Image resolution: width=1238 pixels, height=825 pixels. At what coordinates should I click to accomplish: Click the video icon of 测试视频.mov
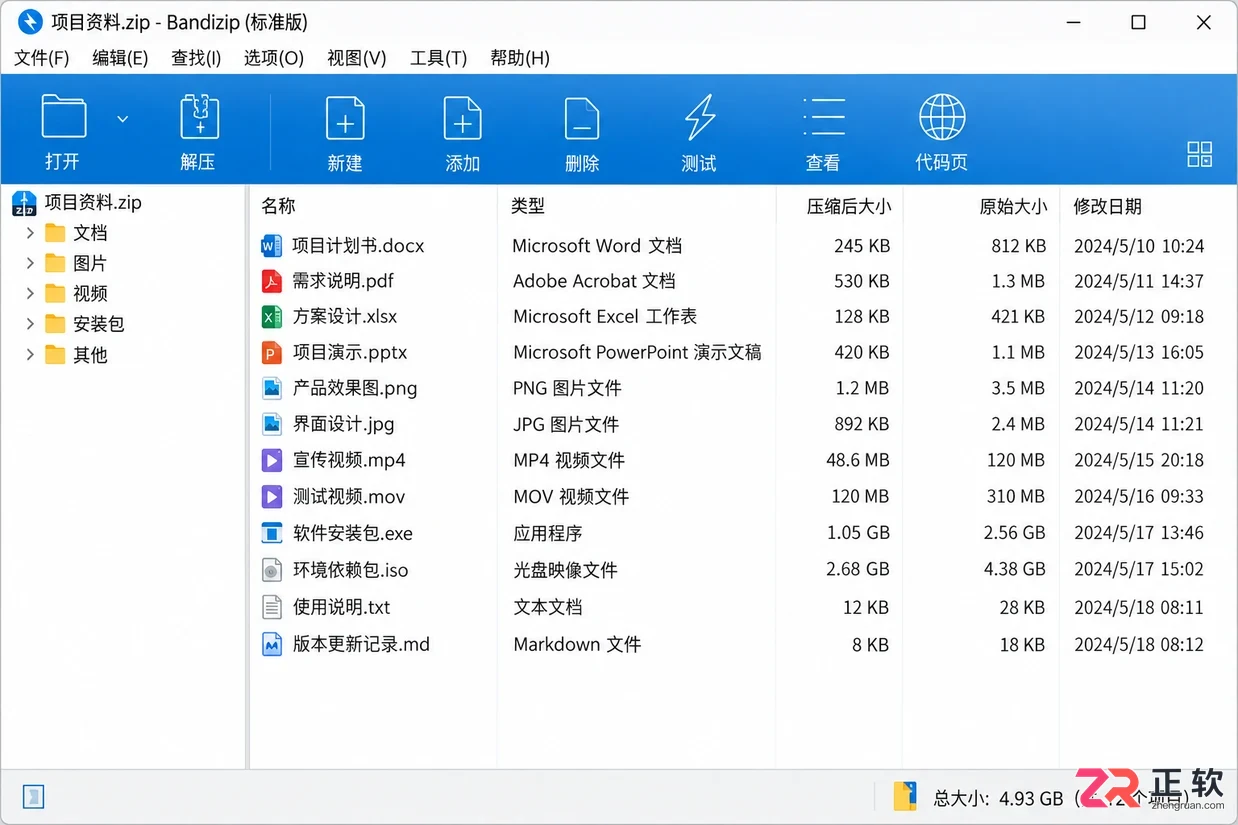[271, 496]
